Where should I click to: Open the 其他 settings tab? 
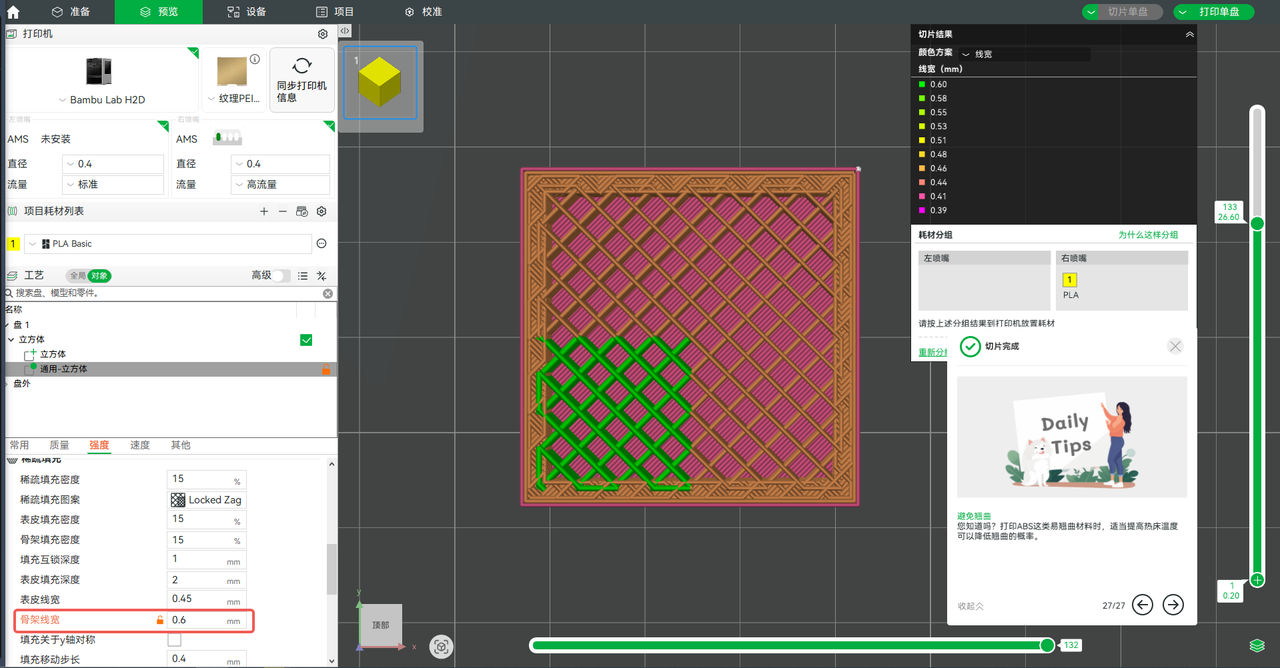click(180, 445)
